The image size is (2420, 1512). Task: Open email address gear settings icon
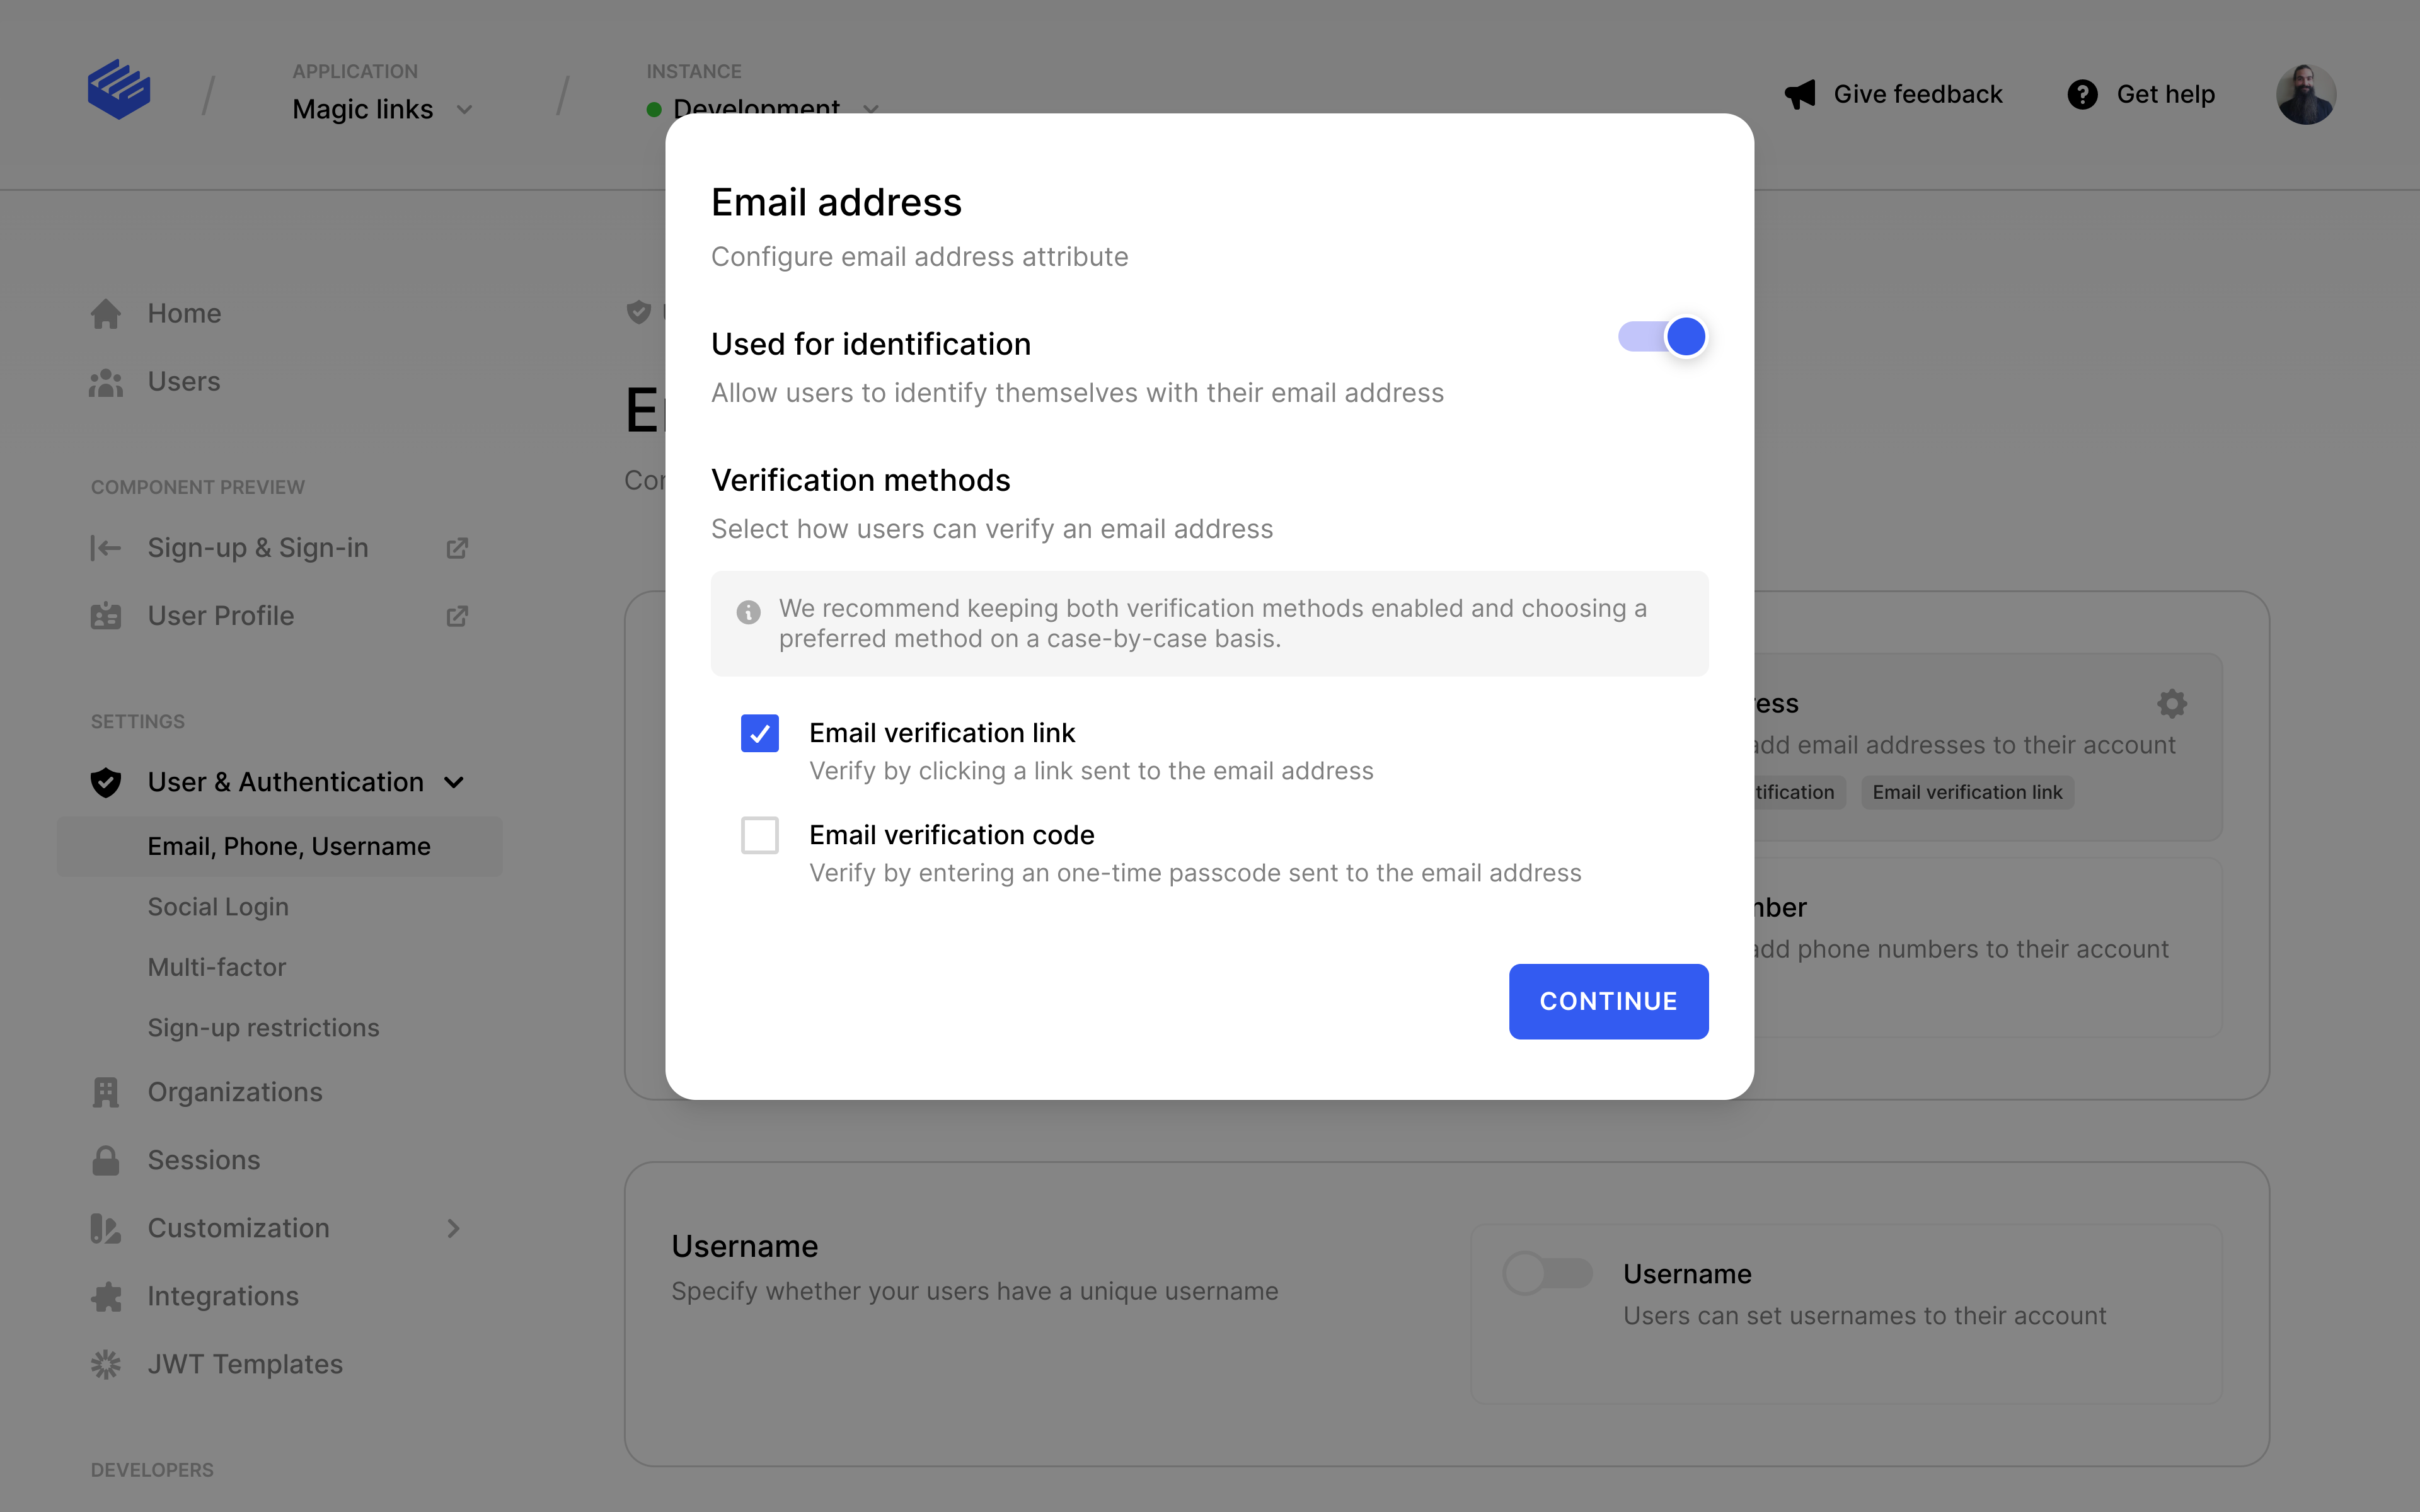coord(2172,704)
